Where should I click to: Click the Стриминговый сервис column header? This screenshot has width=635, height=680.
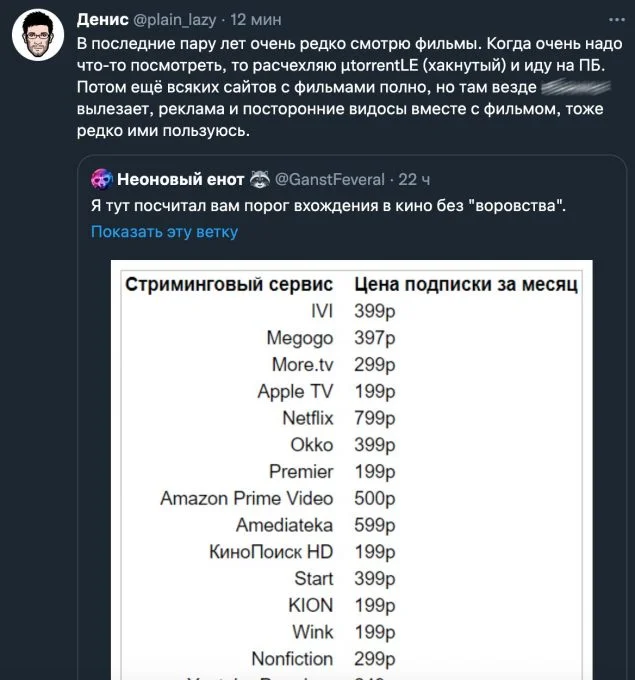[x=229, y=284]
